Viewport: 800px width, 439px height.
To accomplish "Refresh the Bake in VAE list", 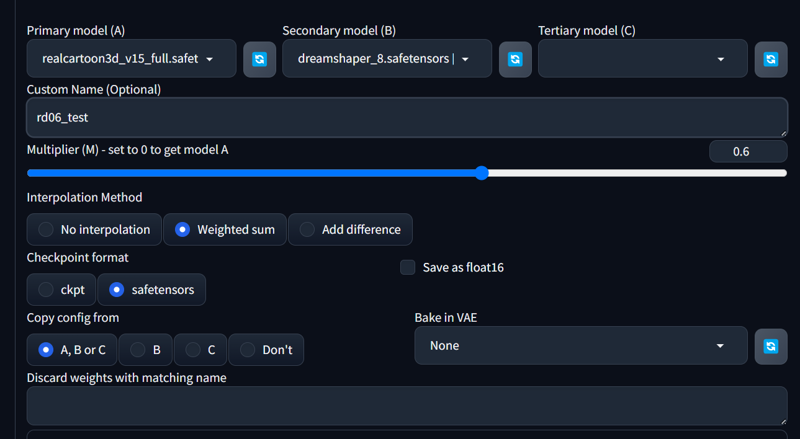I will [771, 347].
